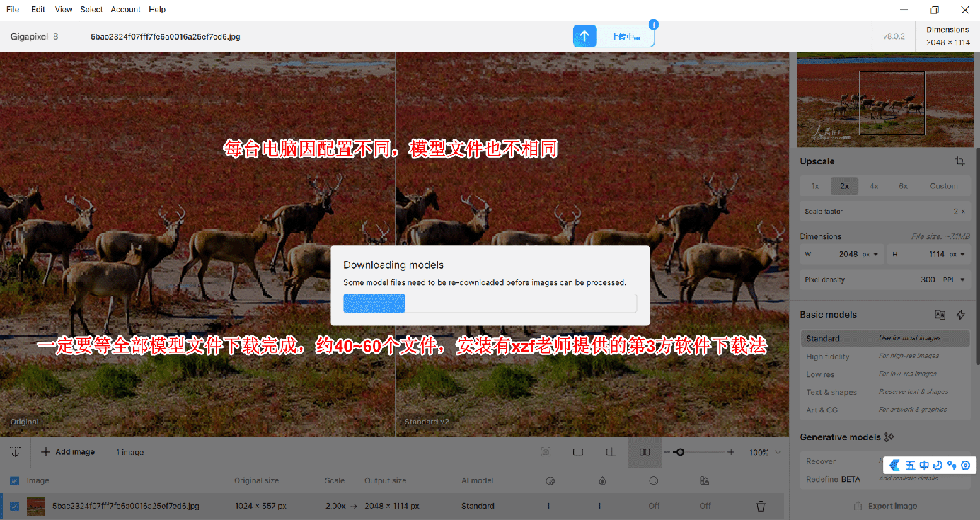Click the image compare icon beside Basic models
The image size is (980, 520).
[x=939, y=315]
